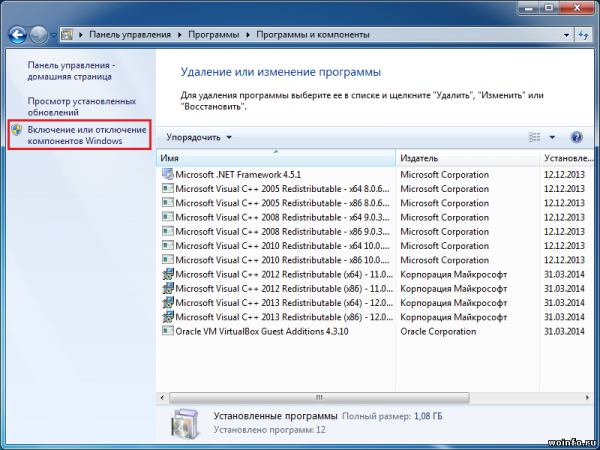Sort by 'Установлено' column header
The image size is (600, 450).
(x=568, y=158)
